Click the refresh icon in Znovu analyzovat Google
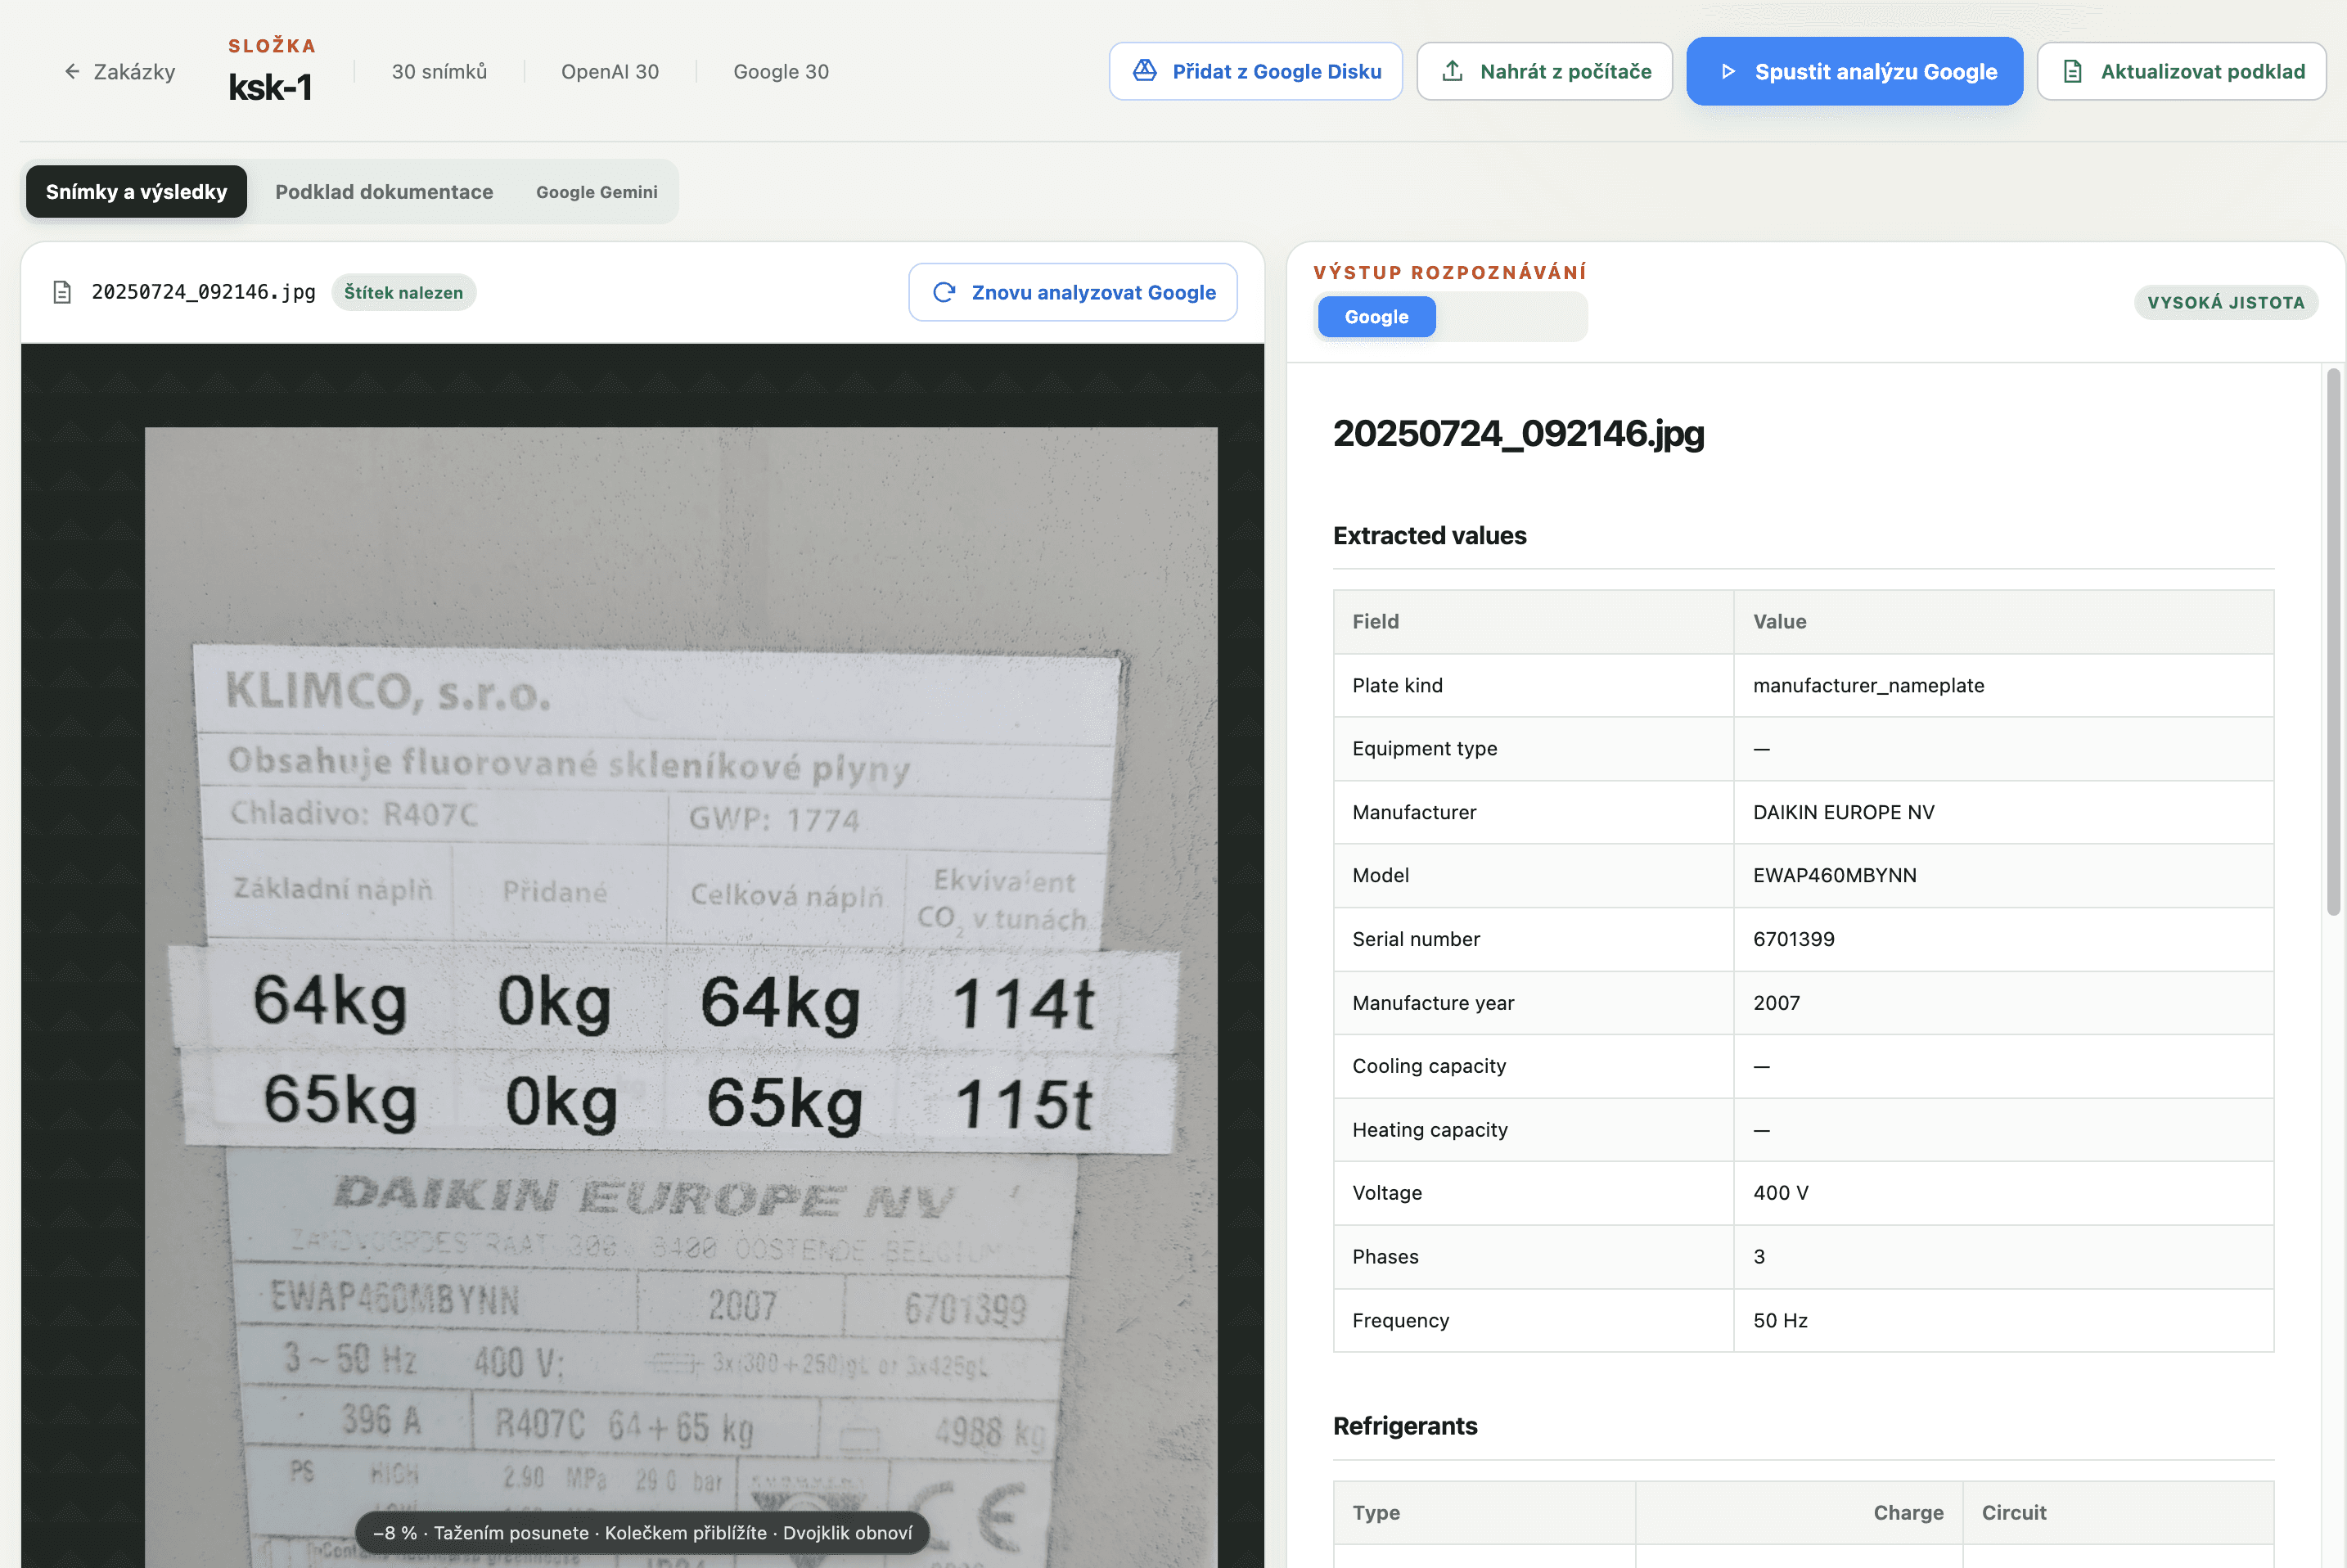Screen dimensions: 2347x1568 (x=943, y=292)
